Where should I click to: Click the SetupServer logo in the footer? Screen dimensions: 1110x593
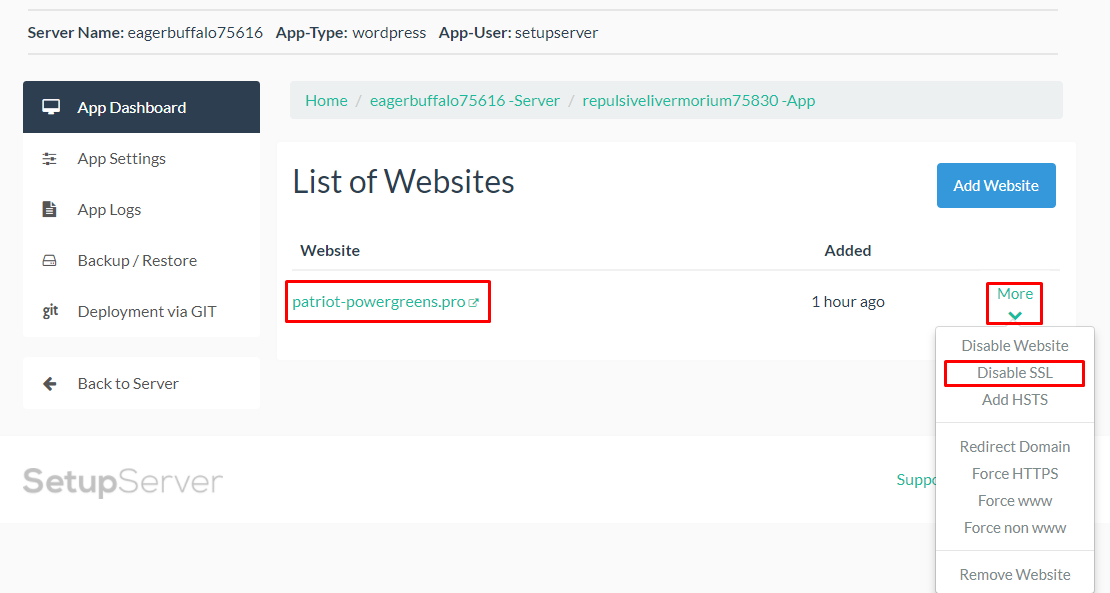123,479
